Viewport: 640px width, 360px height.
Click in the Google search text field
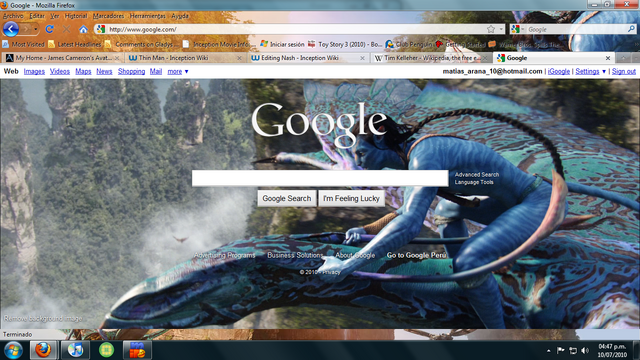coord(320,178)
